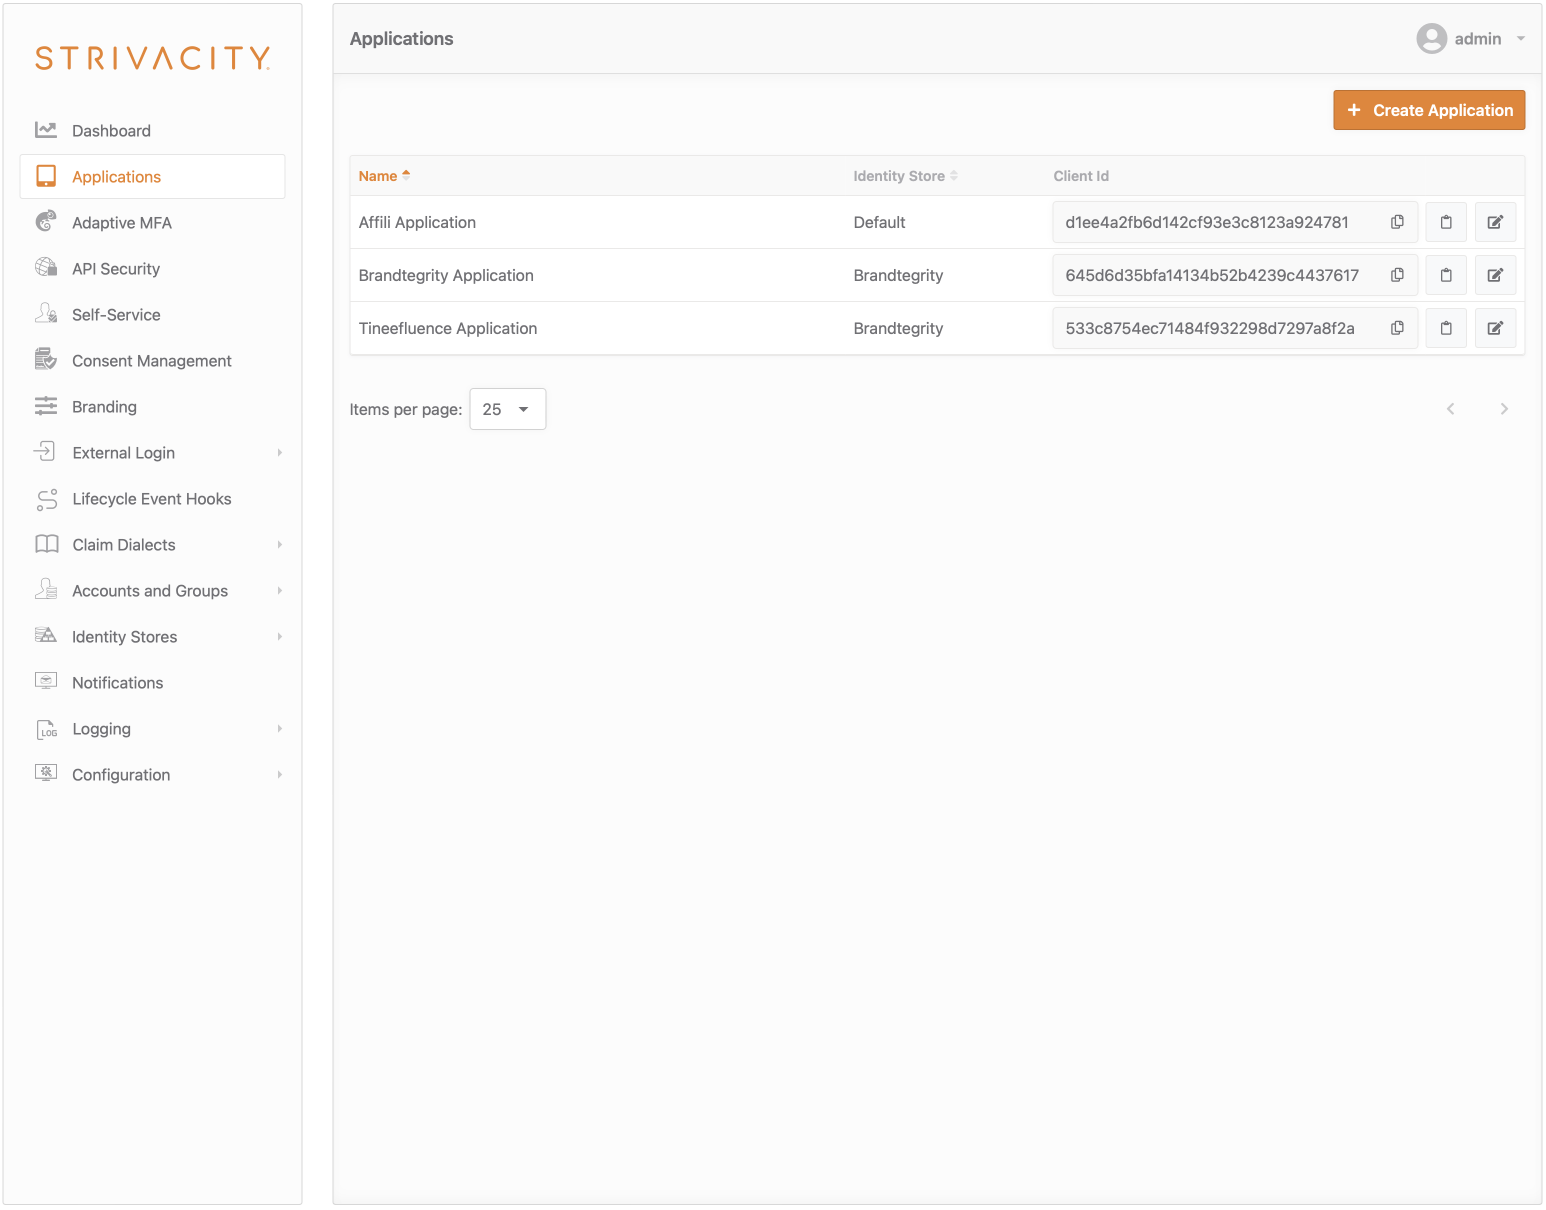1546x1210 pixels.
Task: Expand the Identity Stores submenu arrow
Action: tap(280, 637)
